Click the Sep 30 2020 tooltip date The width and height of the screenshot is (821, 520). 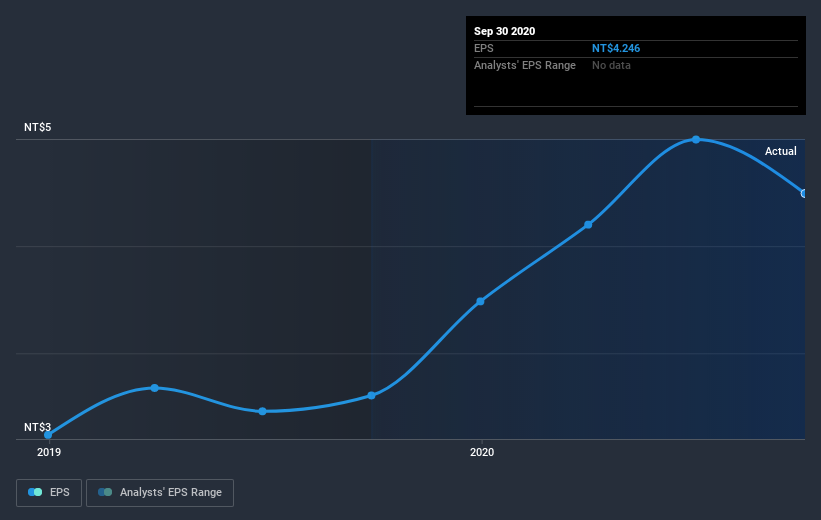point(504,31)
